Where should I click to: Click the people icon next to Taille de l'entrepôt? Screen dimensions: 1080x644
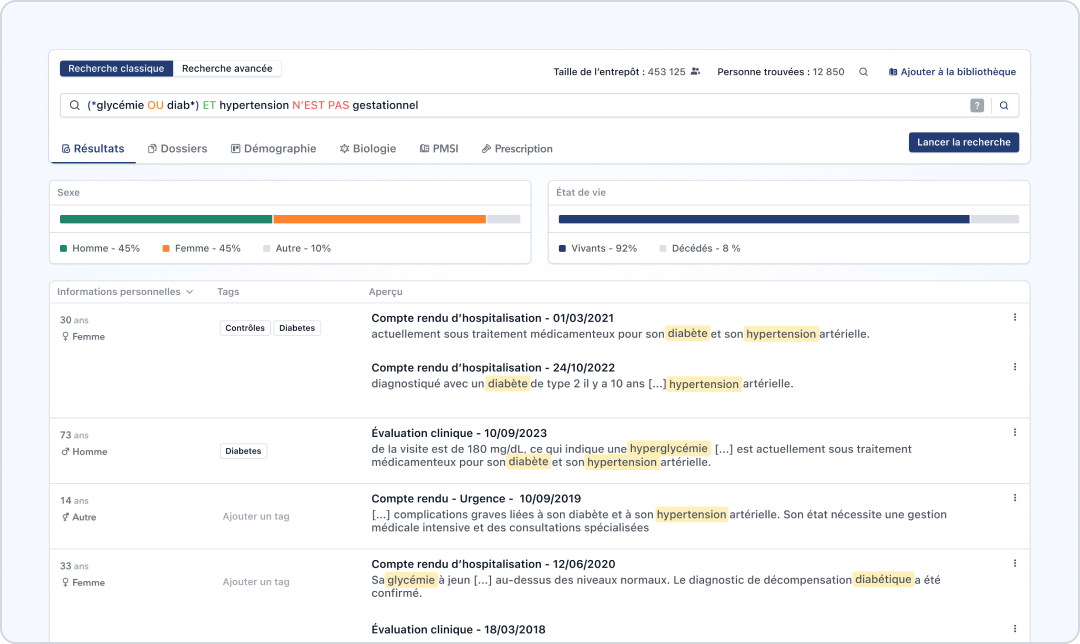point(695,72)
